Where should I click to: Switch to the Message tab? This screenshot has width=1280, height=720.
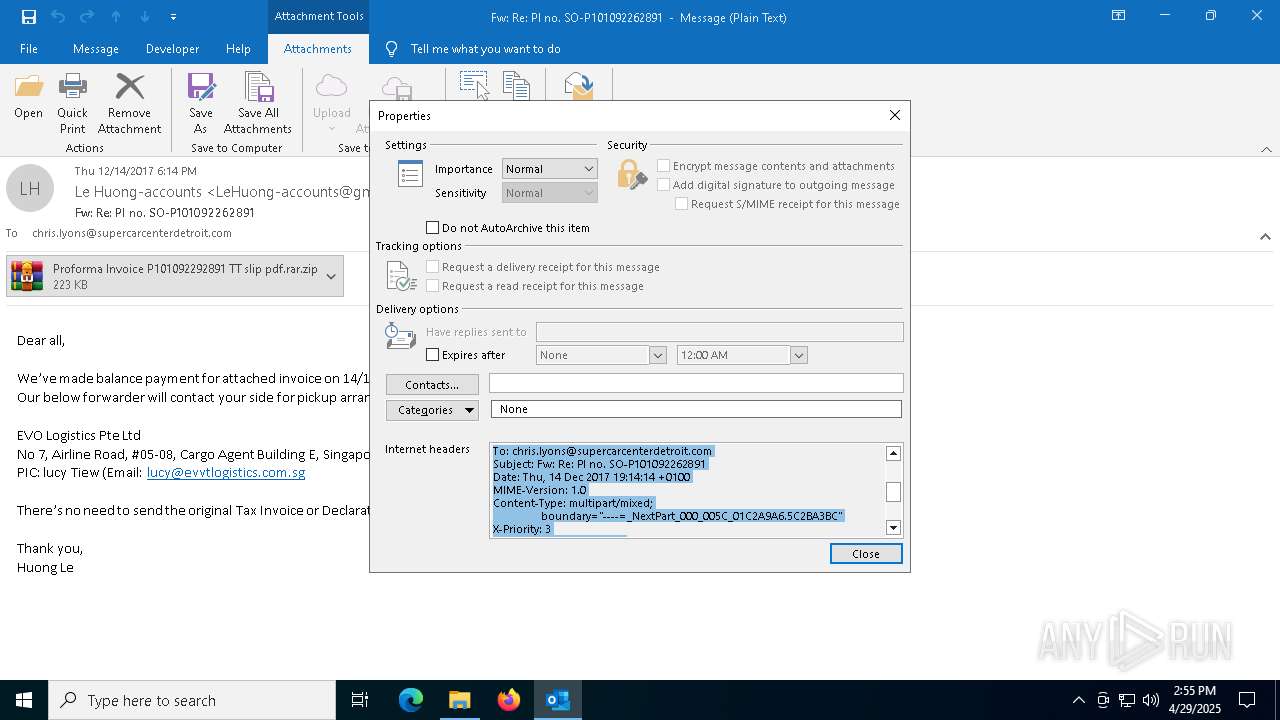click(x=96, y=48)
